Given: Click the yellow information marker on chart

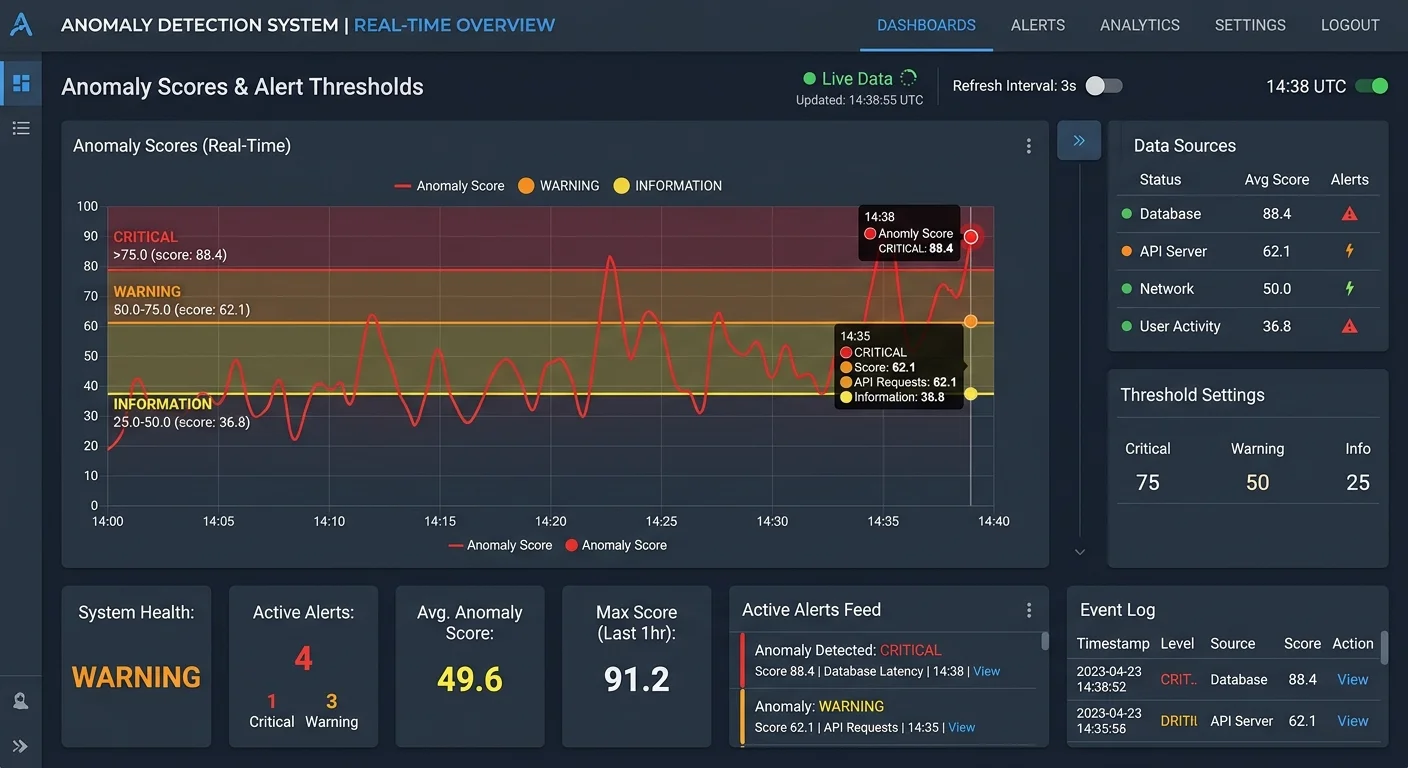Looking at the screenshot, I should pos(971,394).
